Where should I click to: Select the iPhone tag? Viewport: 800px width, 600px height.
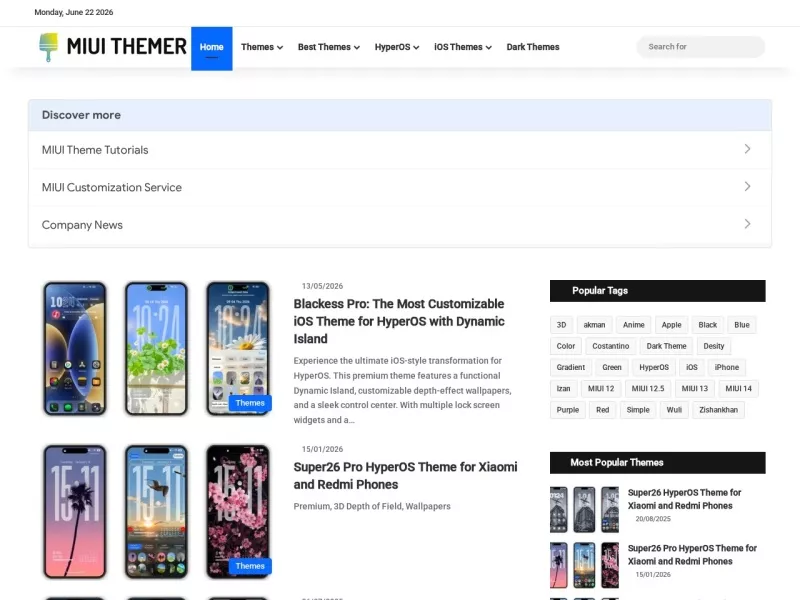point(727,367)
